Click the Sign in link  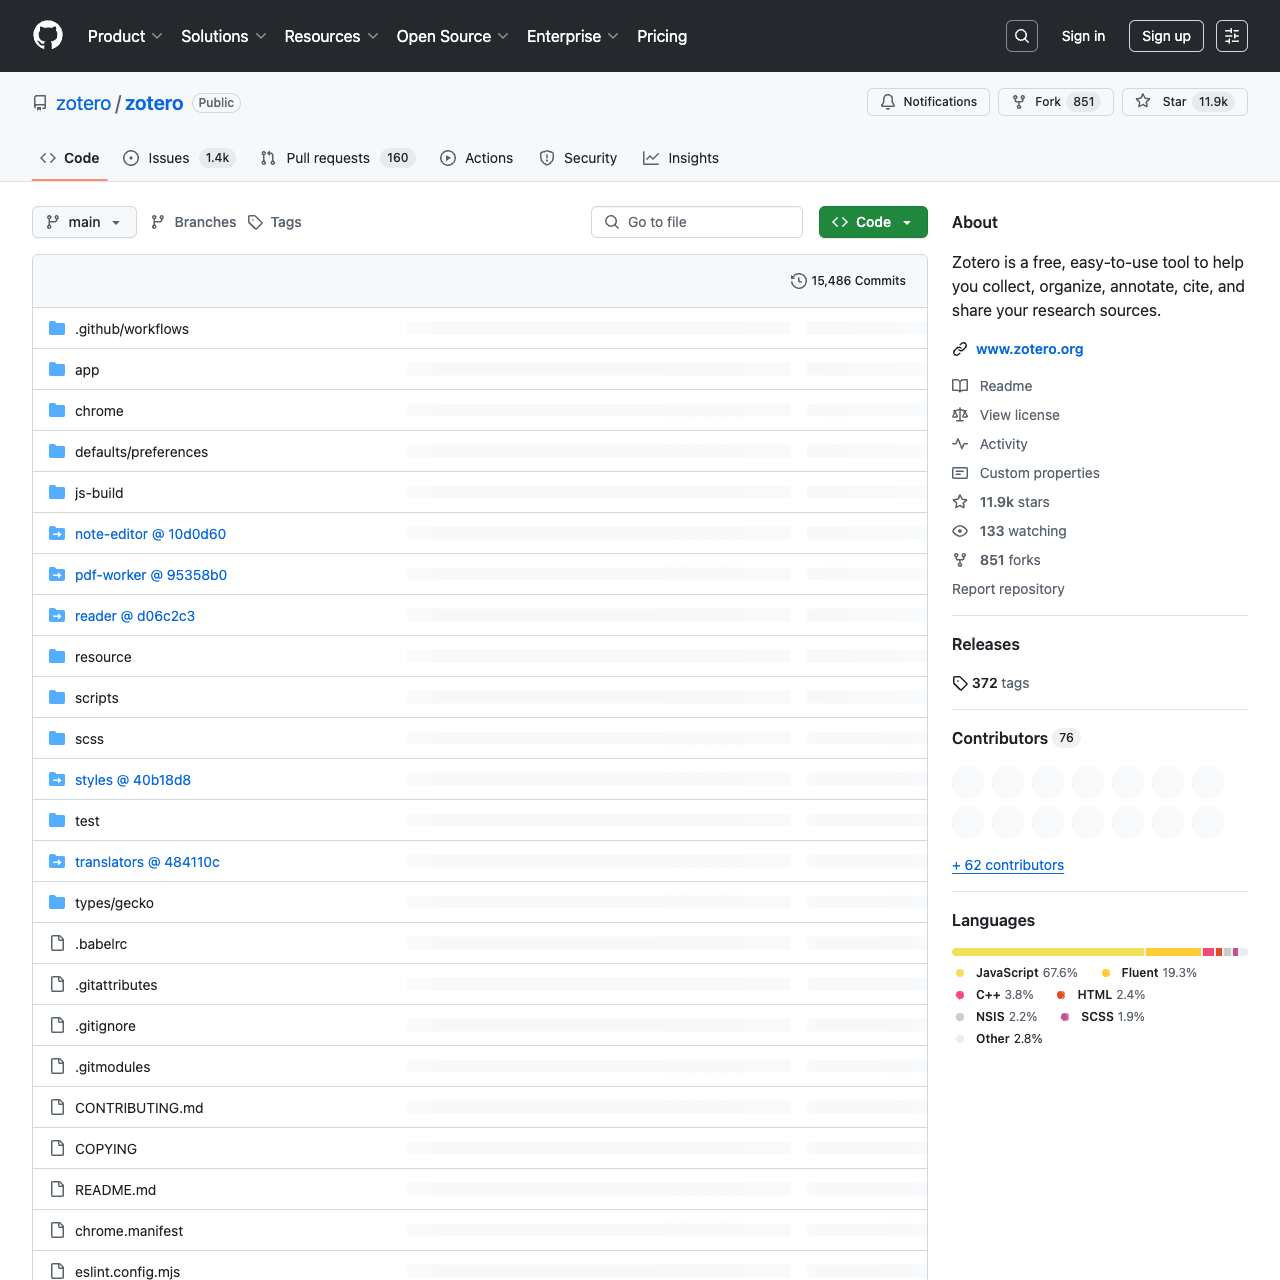pyautogui.click(x=1083, y=36)
